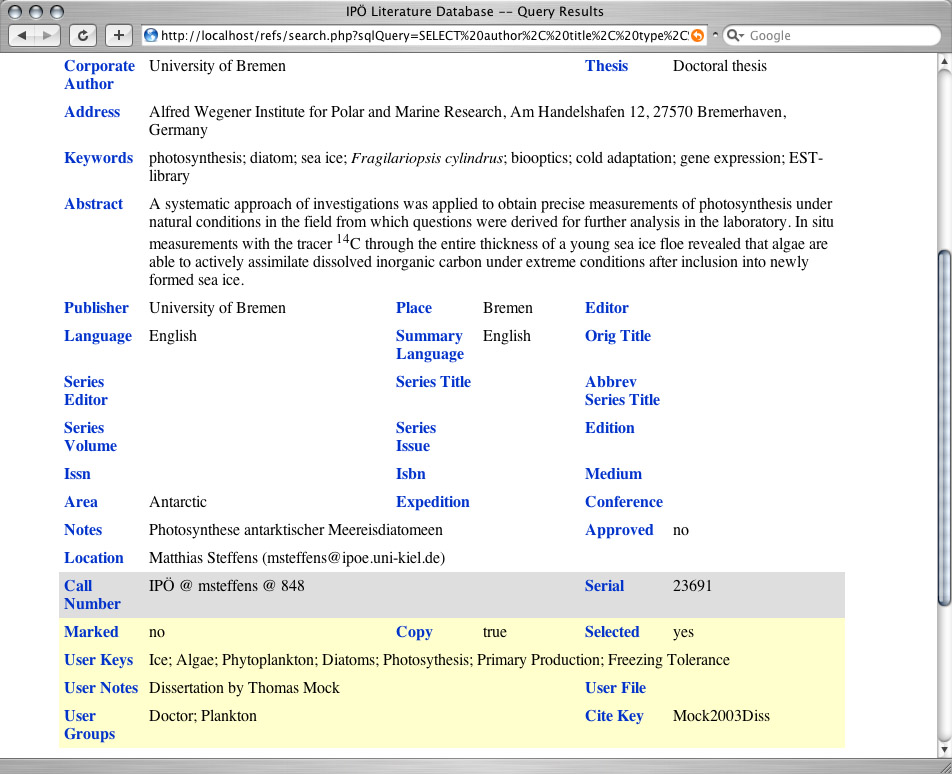Go forward with the browser forward arrow
Viewport: 952px width, 774px height.
point(47,35)
